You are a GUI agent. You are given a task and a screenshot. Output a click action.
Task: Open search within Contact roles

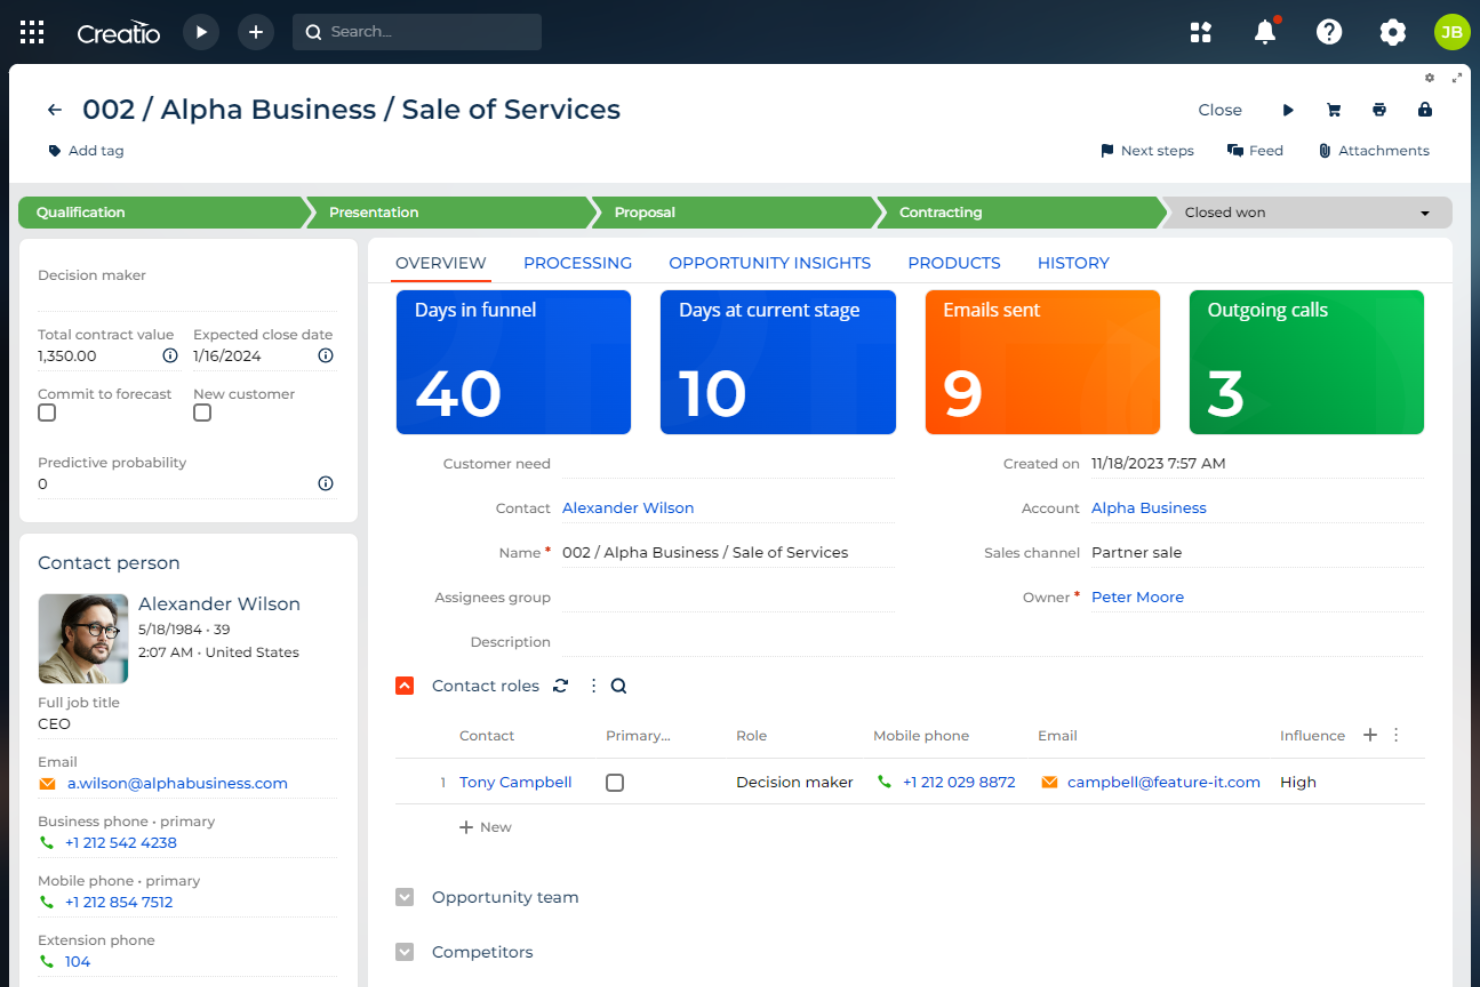(x=618, y=686)
